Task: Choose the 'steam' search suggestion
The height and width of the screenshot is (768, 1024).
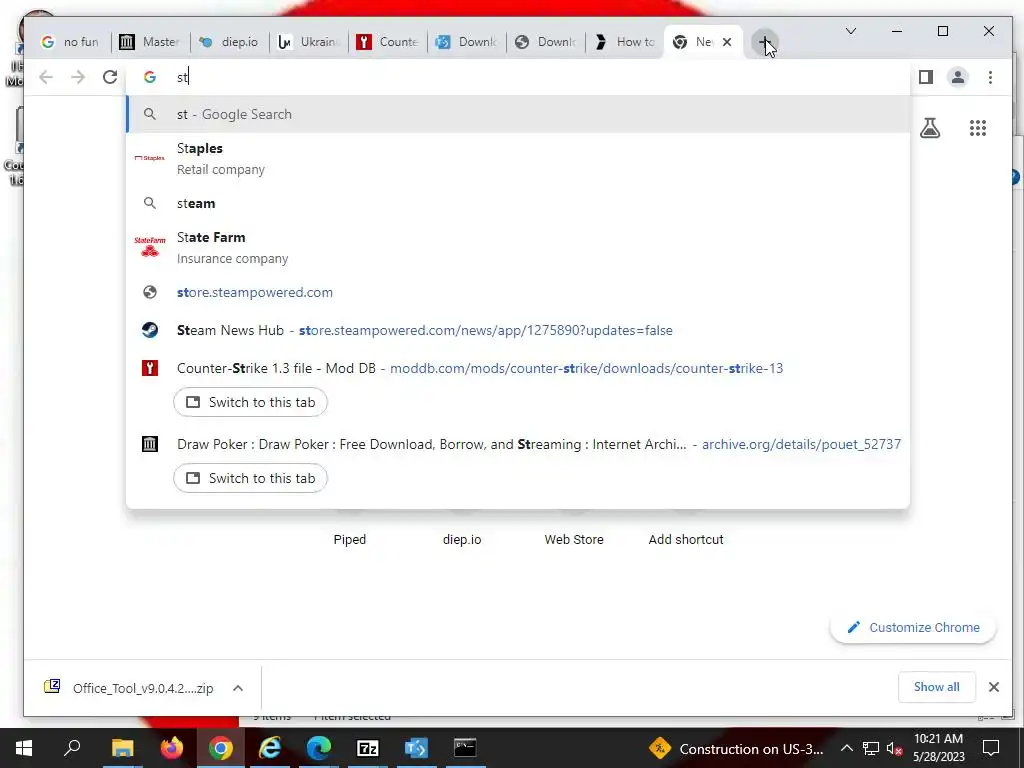Action: (x=518, y=203)
